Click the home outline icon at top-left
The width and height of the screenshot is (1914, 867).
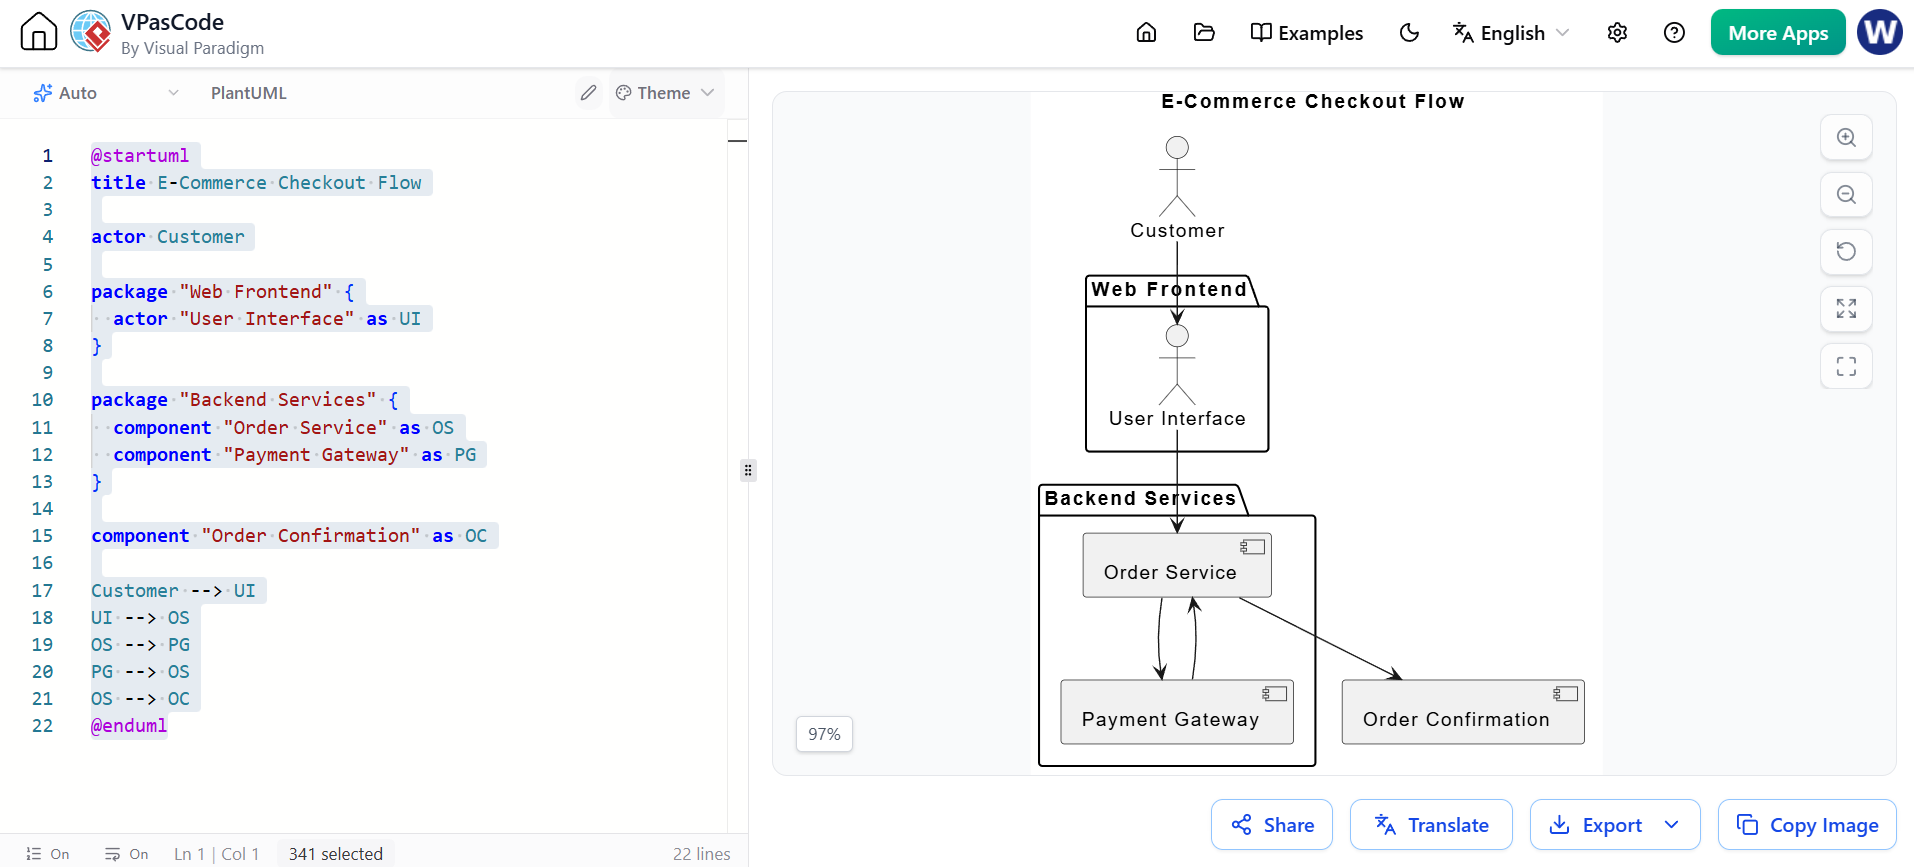(39, 32)
